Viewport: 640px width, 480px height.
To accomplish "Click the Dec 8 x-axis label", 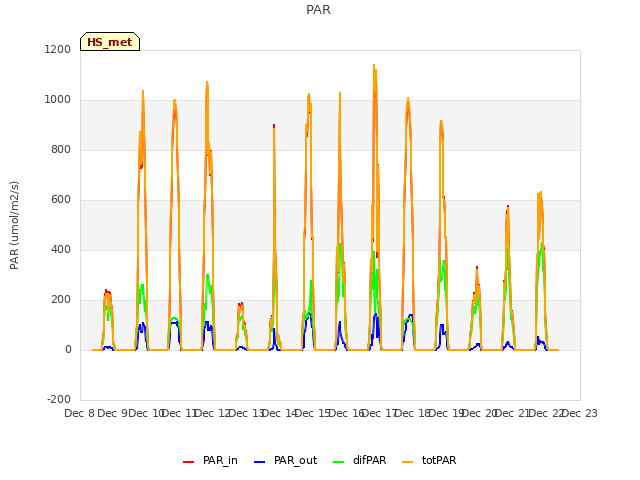I will (x=80, y=413).
